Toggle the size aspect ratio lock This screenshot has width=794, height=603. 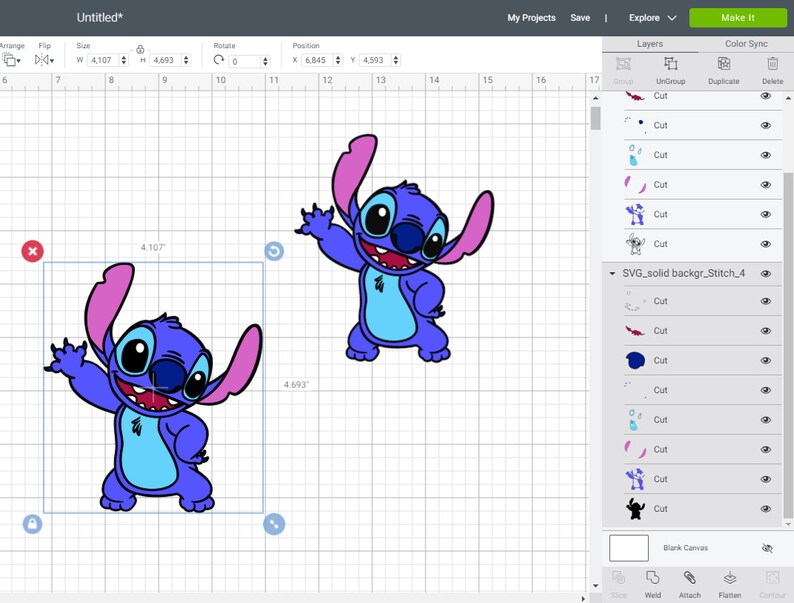coord(140,49)
